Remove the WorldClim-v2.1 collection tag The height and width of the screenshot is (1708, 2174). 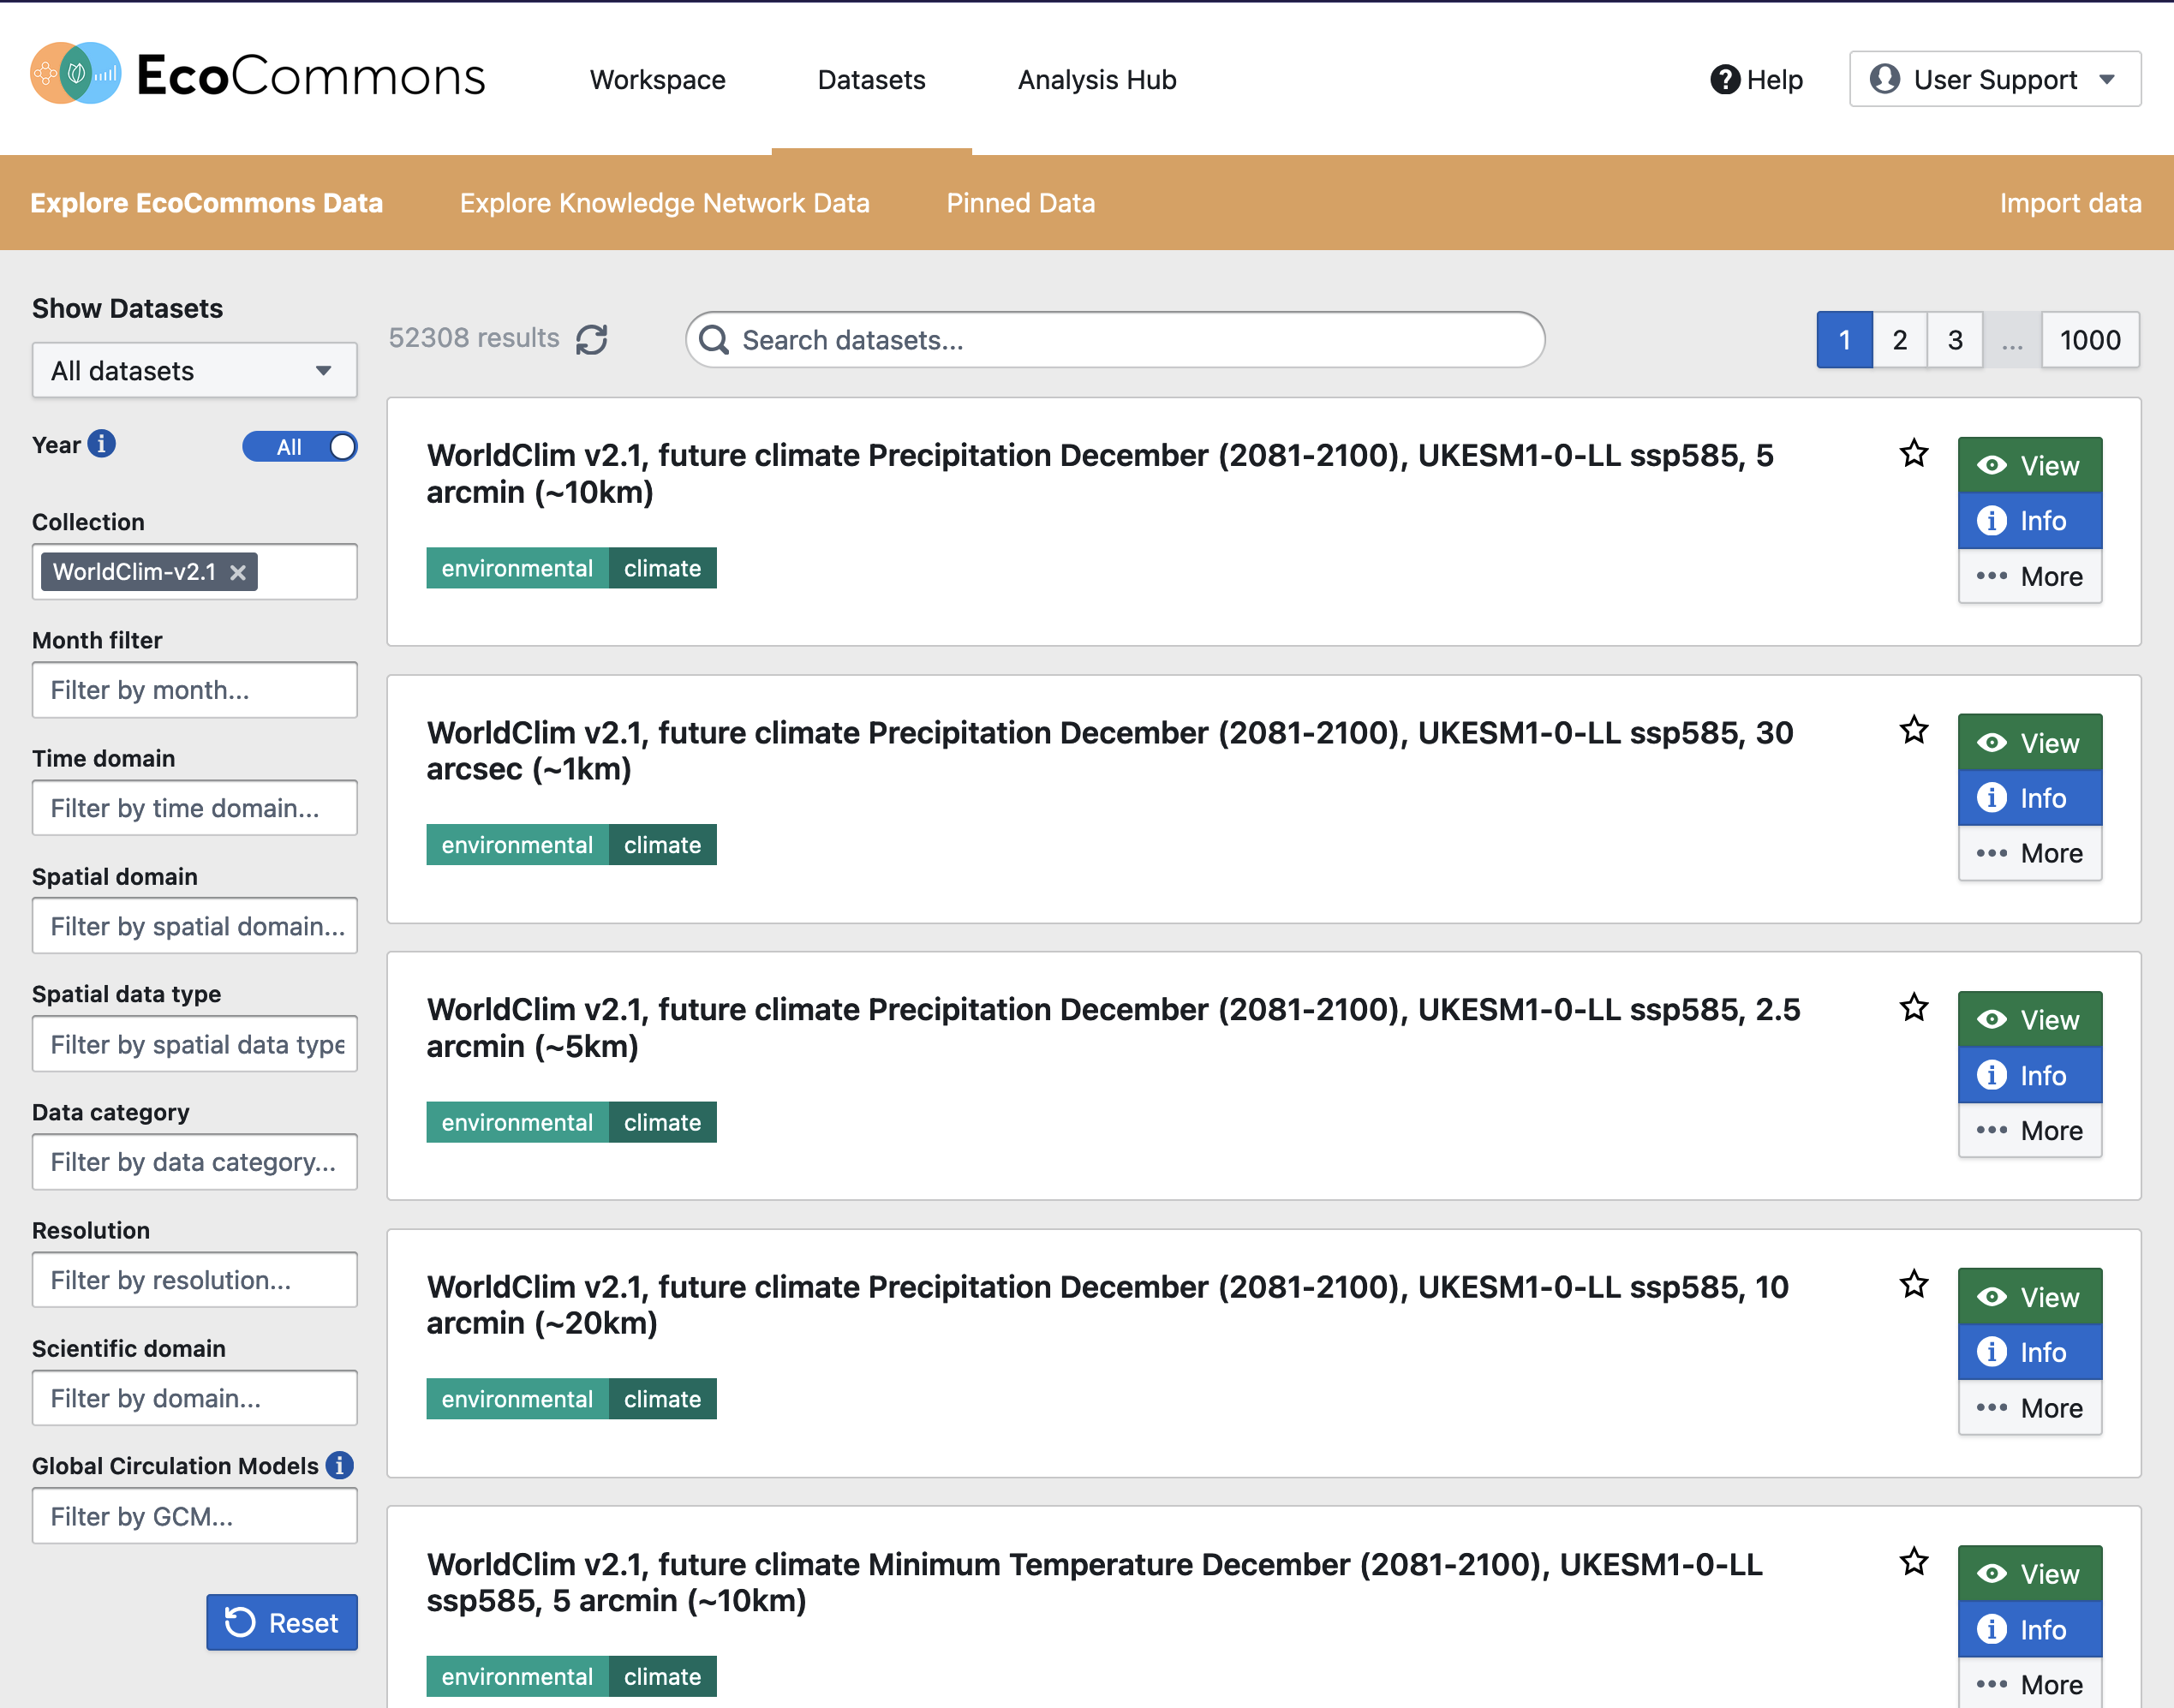point(238,573)
